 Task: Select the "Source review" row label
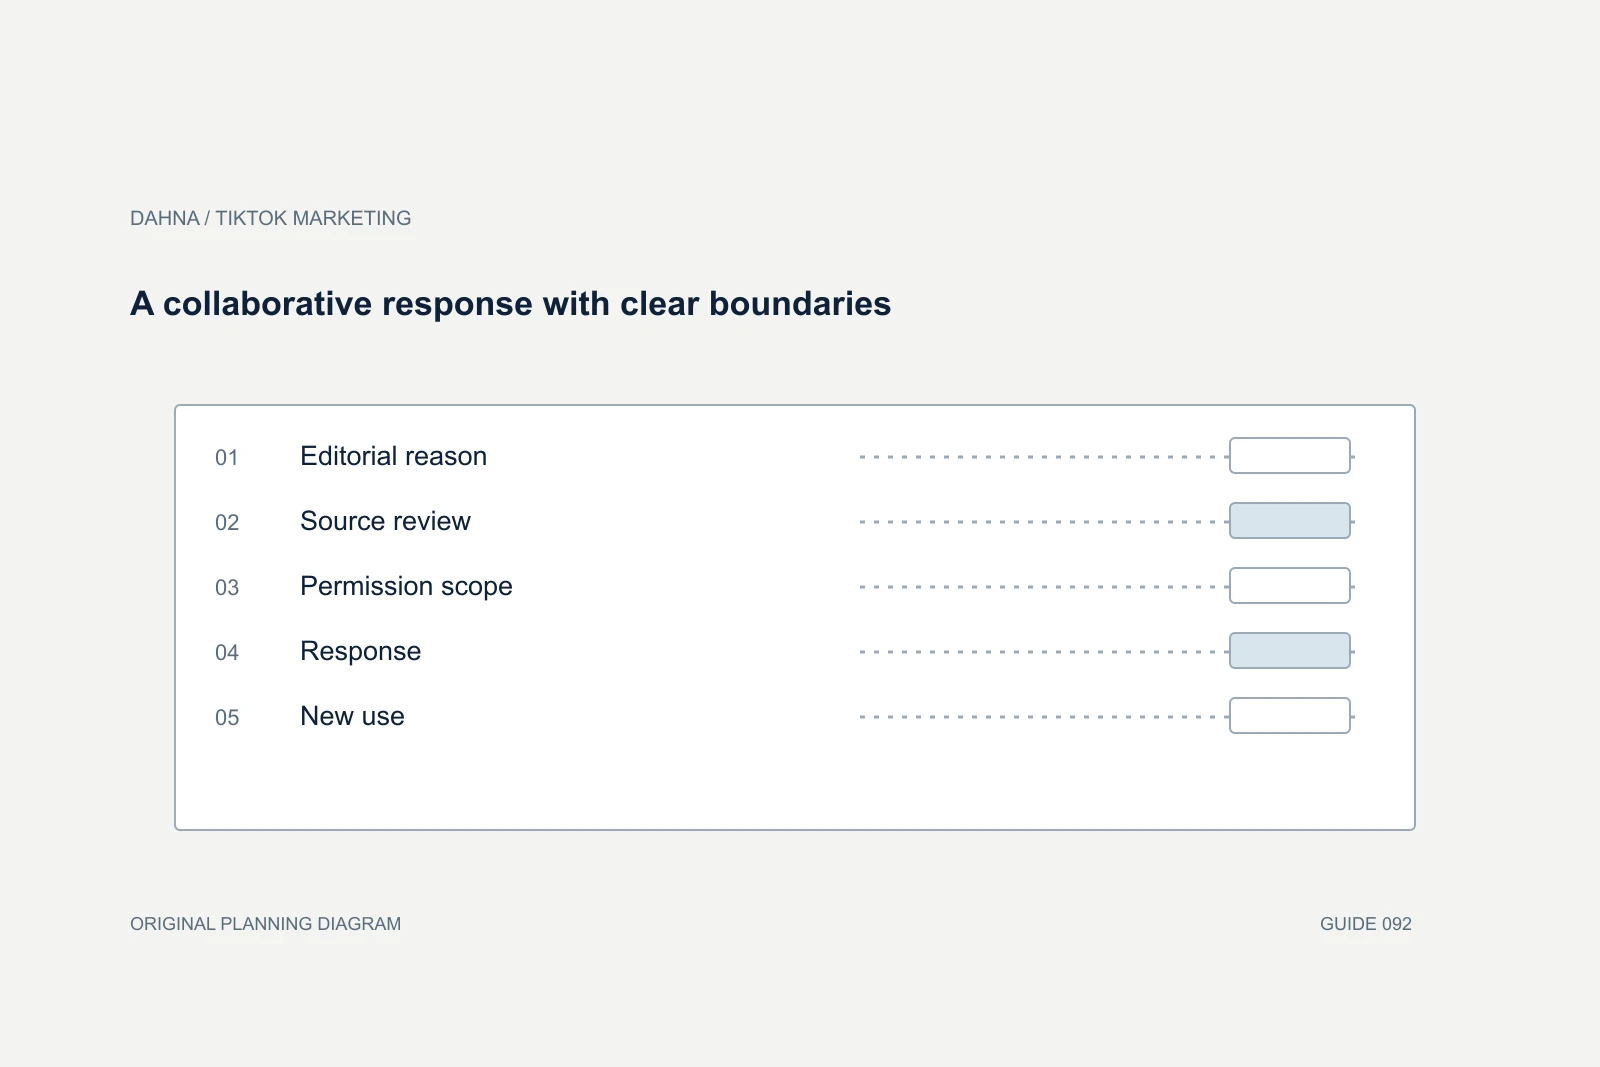(x=385, y=521)
